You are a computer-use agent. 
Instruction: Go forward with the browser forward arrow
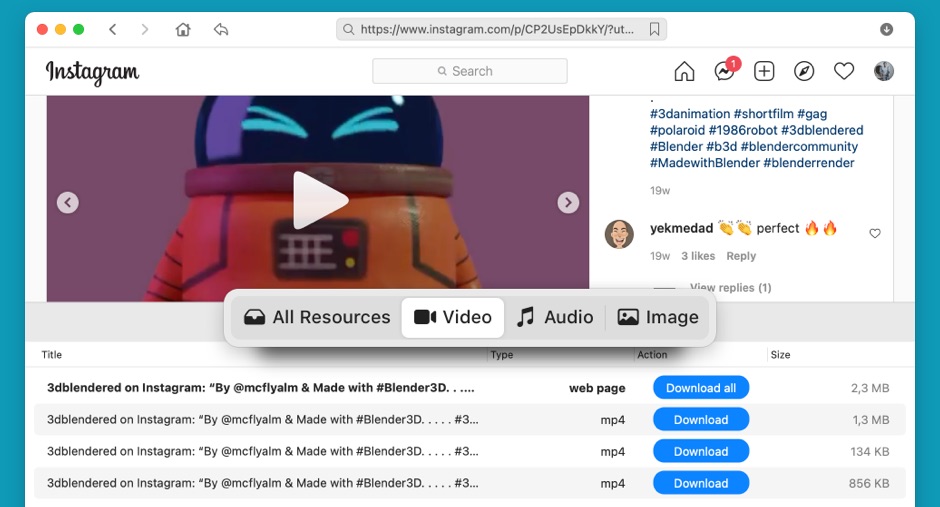point(144,29)
